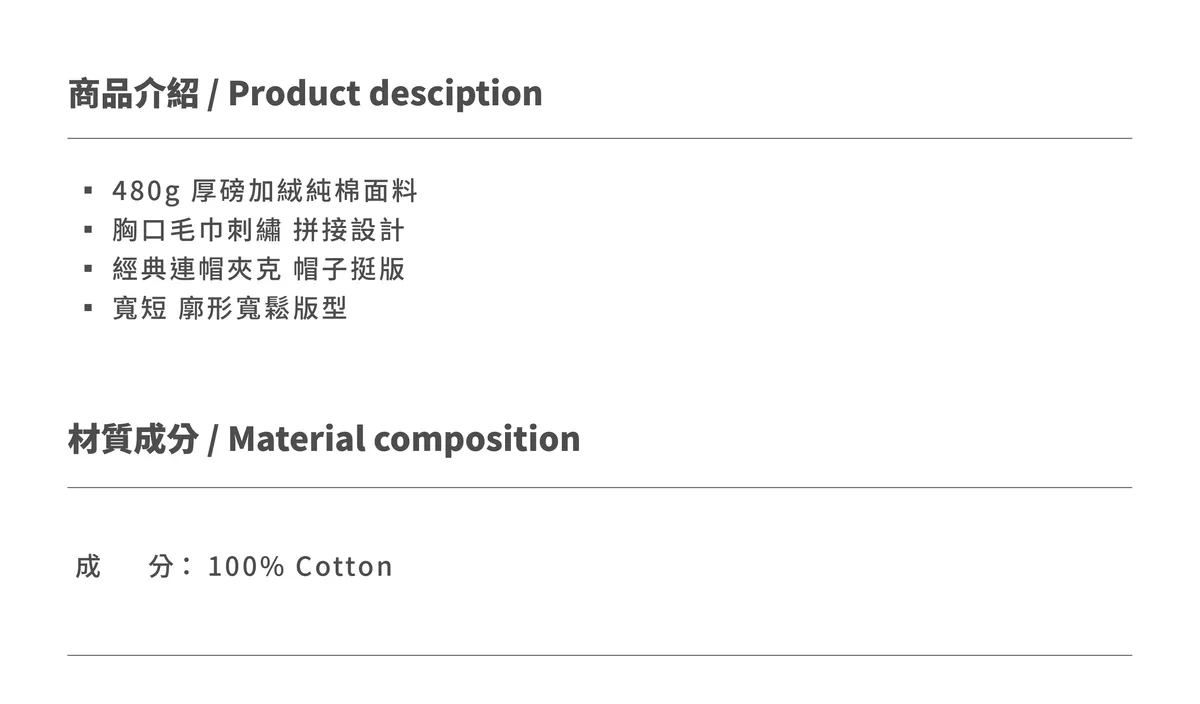Click the bullet marker before 寬短

[88, 308]
